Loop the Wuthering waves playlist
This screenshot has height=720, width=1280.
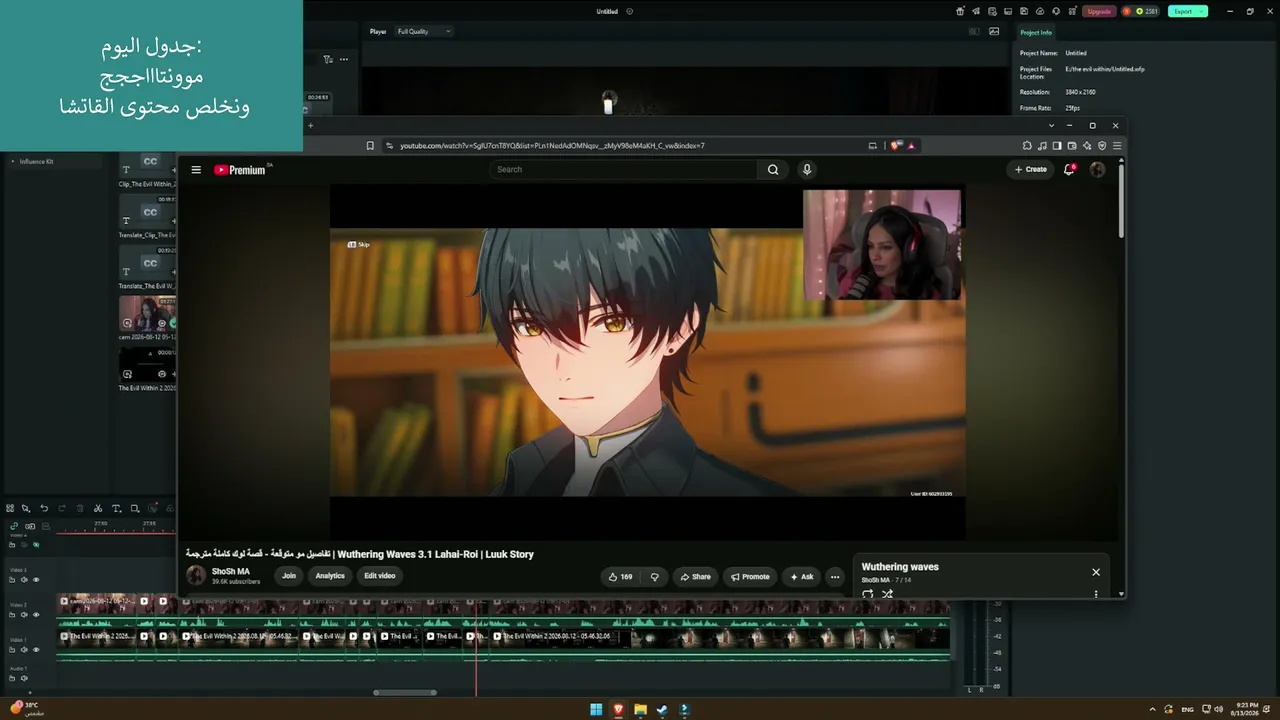point(867,594)
